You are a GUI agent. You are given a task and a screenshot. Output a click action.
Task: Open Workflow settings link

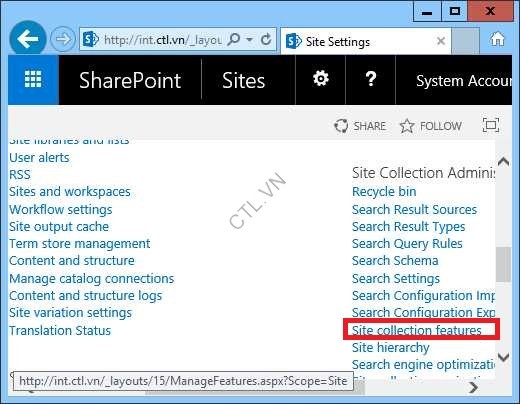(x=61, y=210)
